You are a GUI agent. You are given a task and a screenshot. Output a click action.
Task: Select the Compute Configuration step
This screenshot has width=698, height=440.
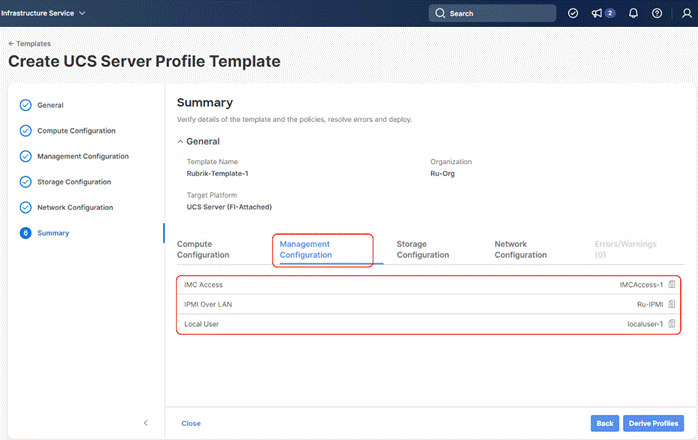click(76, 130)
